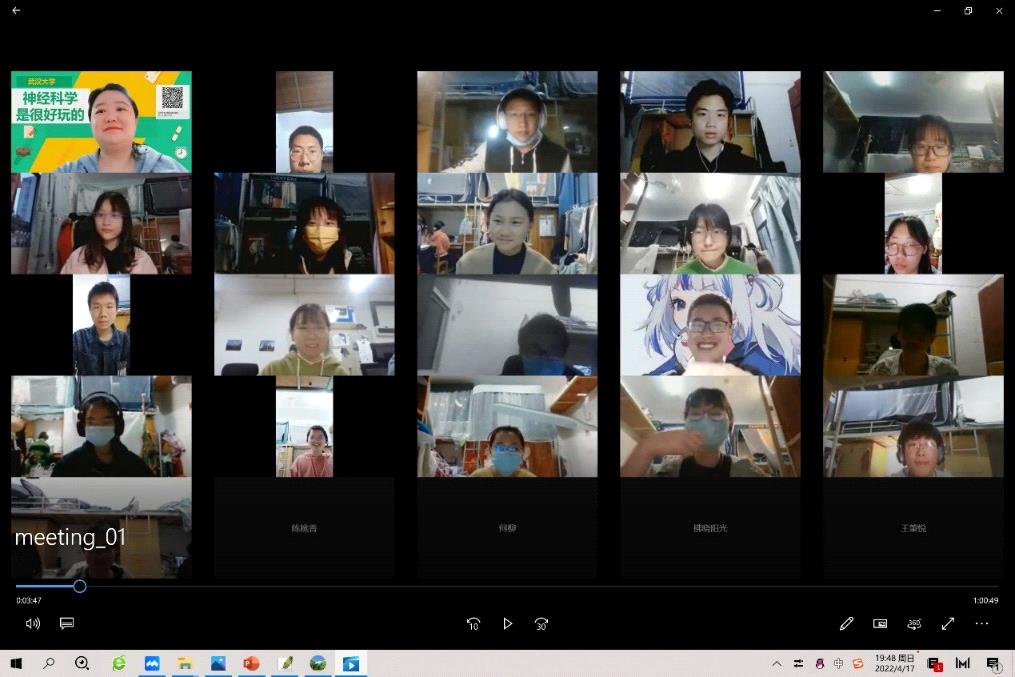Screen dimensions: 1015x677
Task: Expand hidden system tray icons
Action: coord(777,663)
